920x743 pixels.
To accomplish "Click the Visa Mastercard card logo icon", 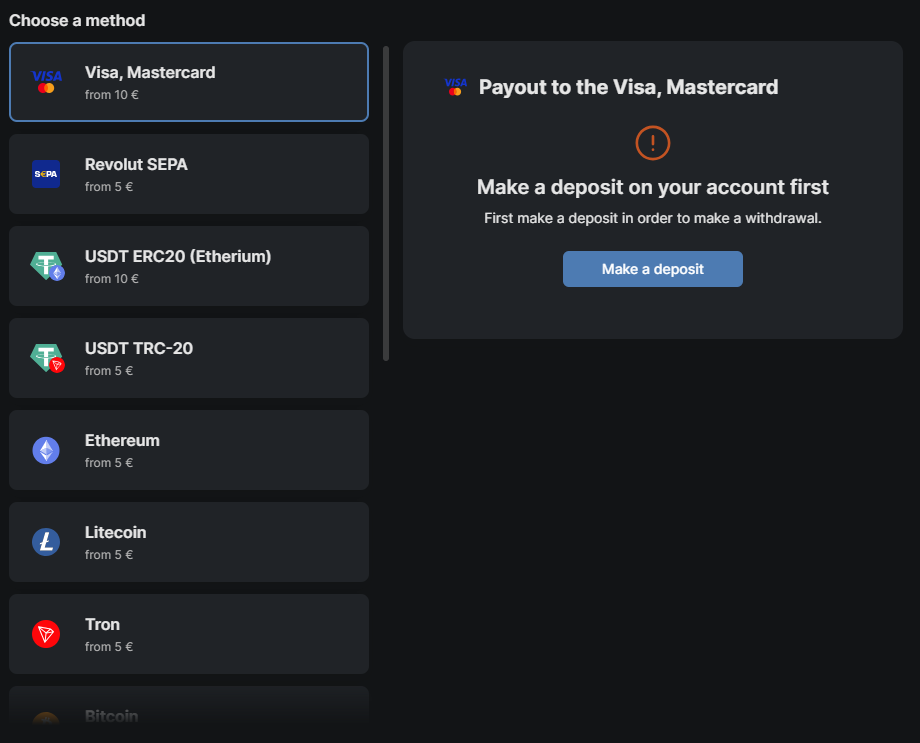I will [46, 82].
